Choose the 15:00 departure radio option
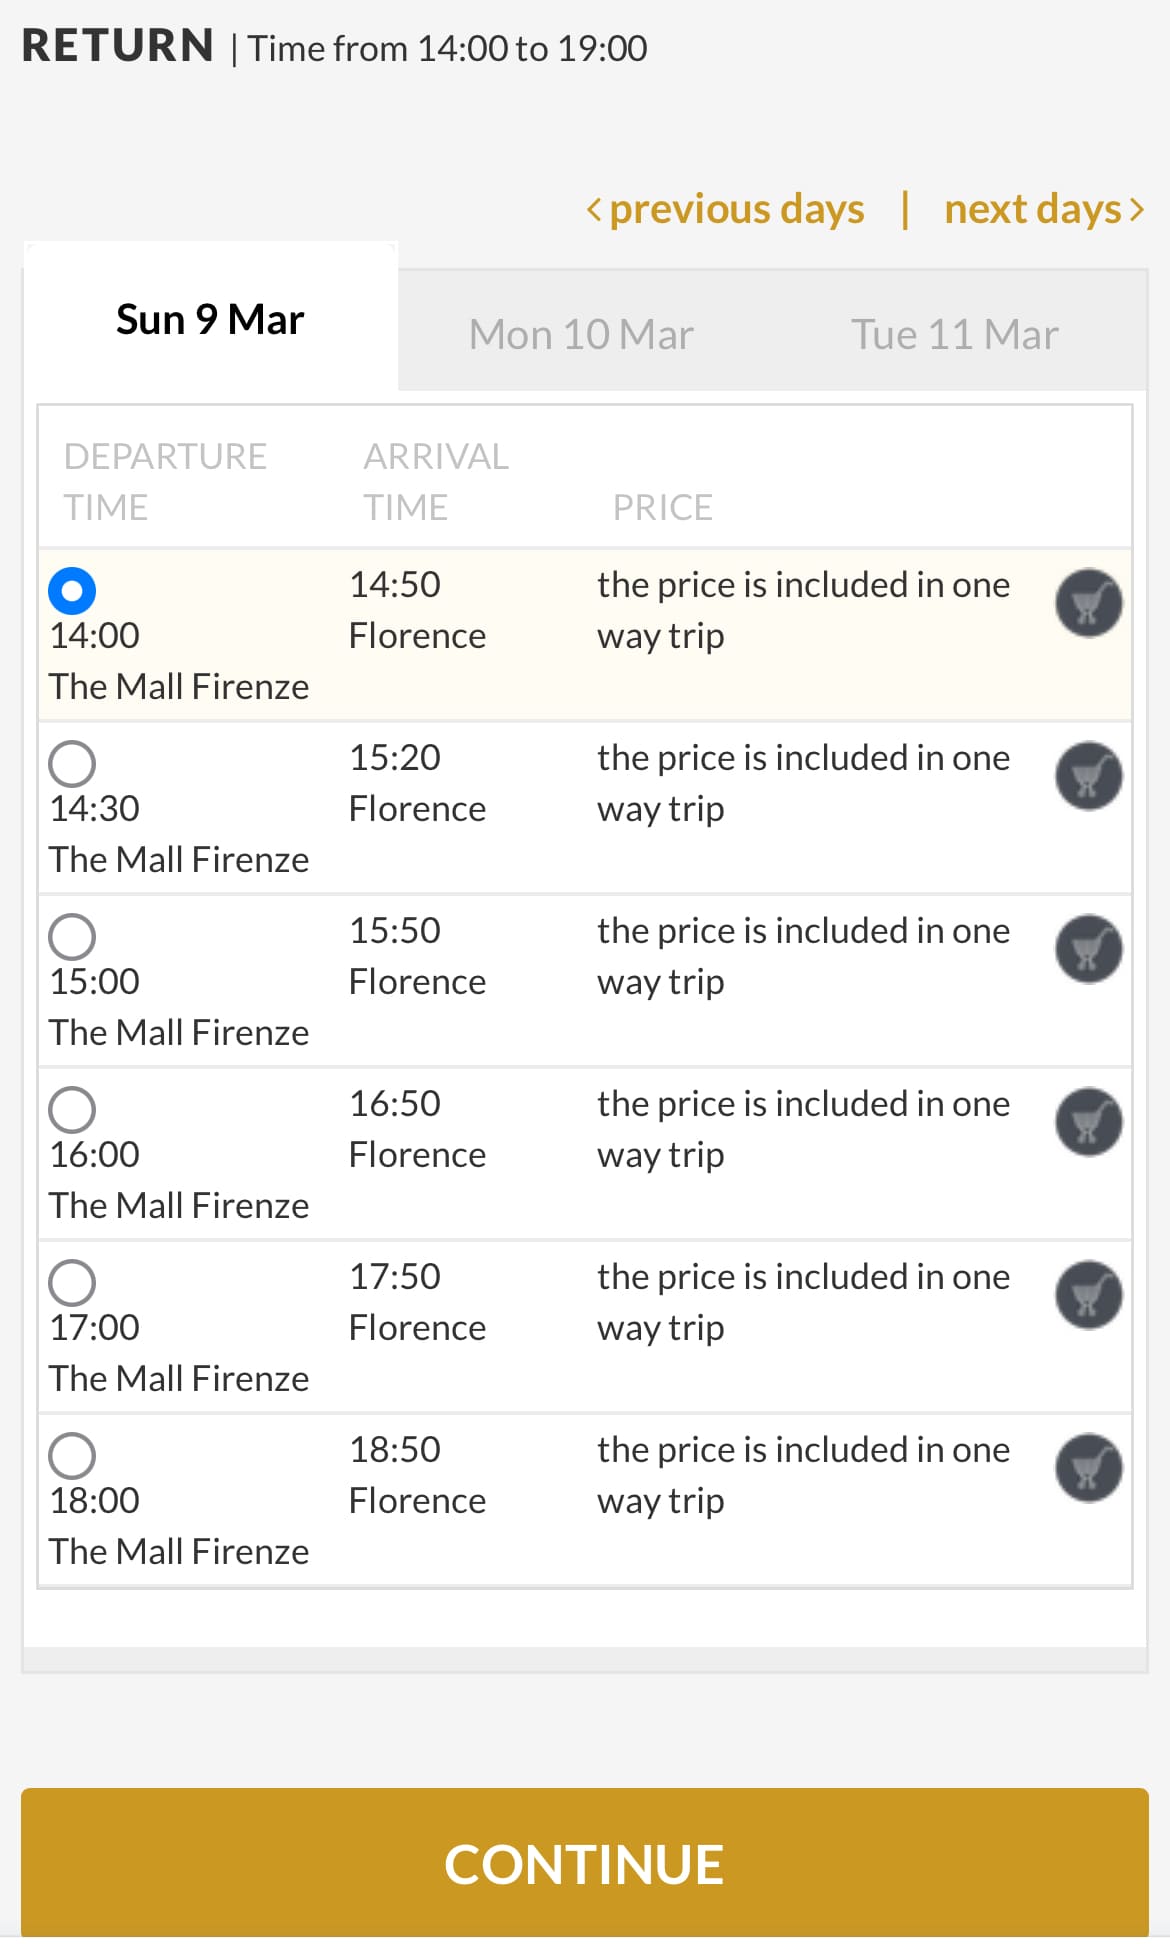 [x=72, y=937]
